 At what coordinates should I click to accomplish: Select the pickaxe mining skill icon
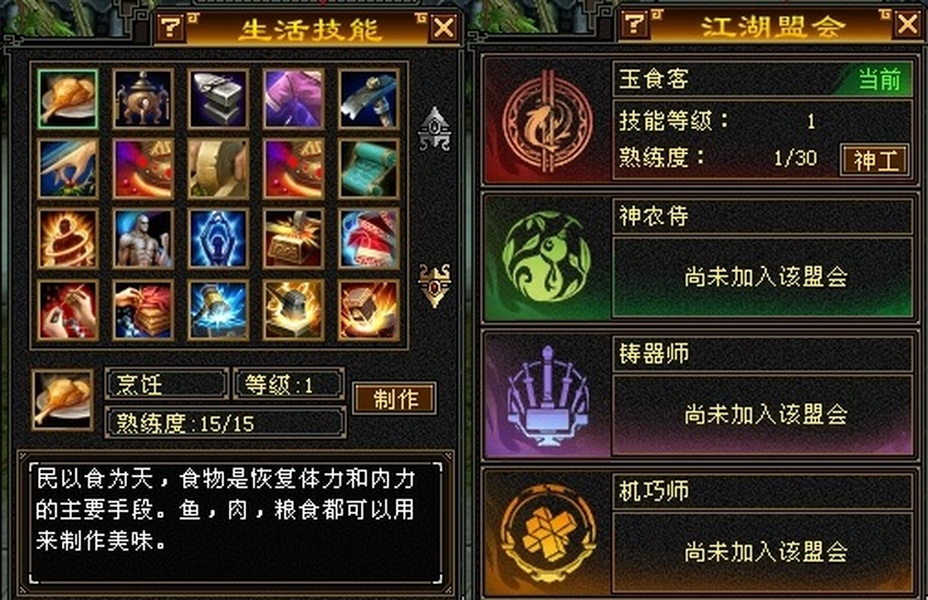[369, 99]
